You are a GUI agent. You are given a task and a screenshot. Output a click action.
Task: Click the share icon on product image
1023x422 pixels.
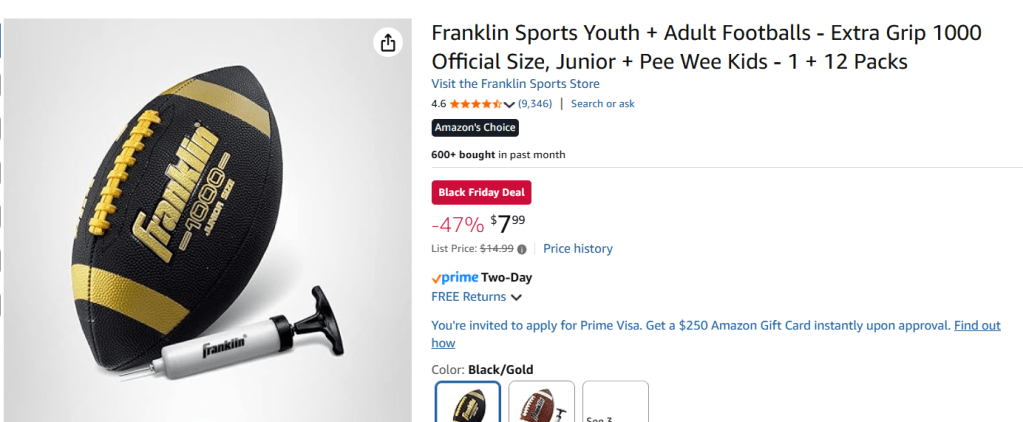tap(387, 42)
